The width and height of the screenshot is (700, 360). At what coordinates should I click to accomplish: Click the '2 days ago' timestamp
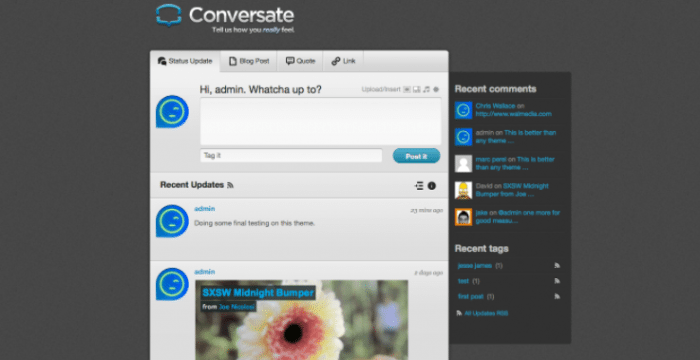point(429,272)
